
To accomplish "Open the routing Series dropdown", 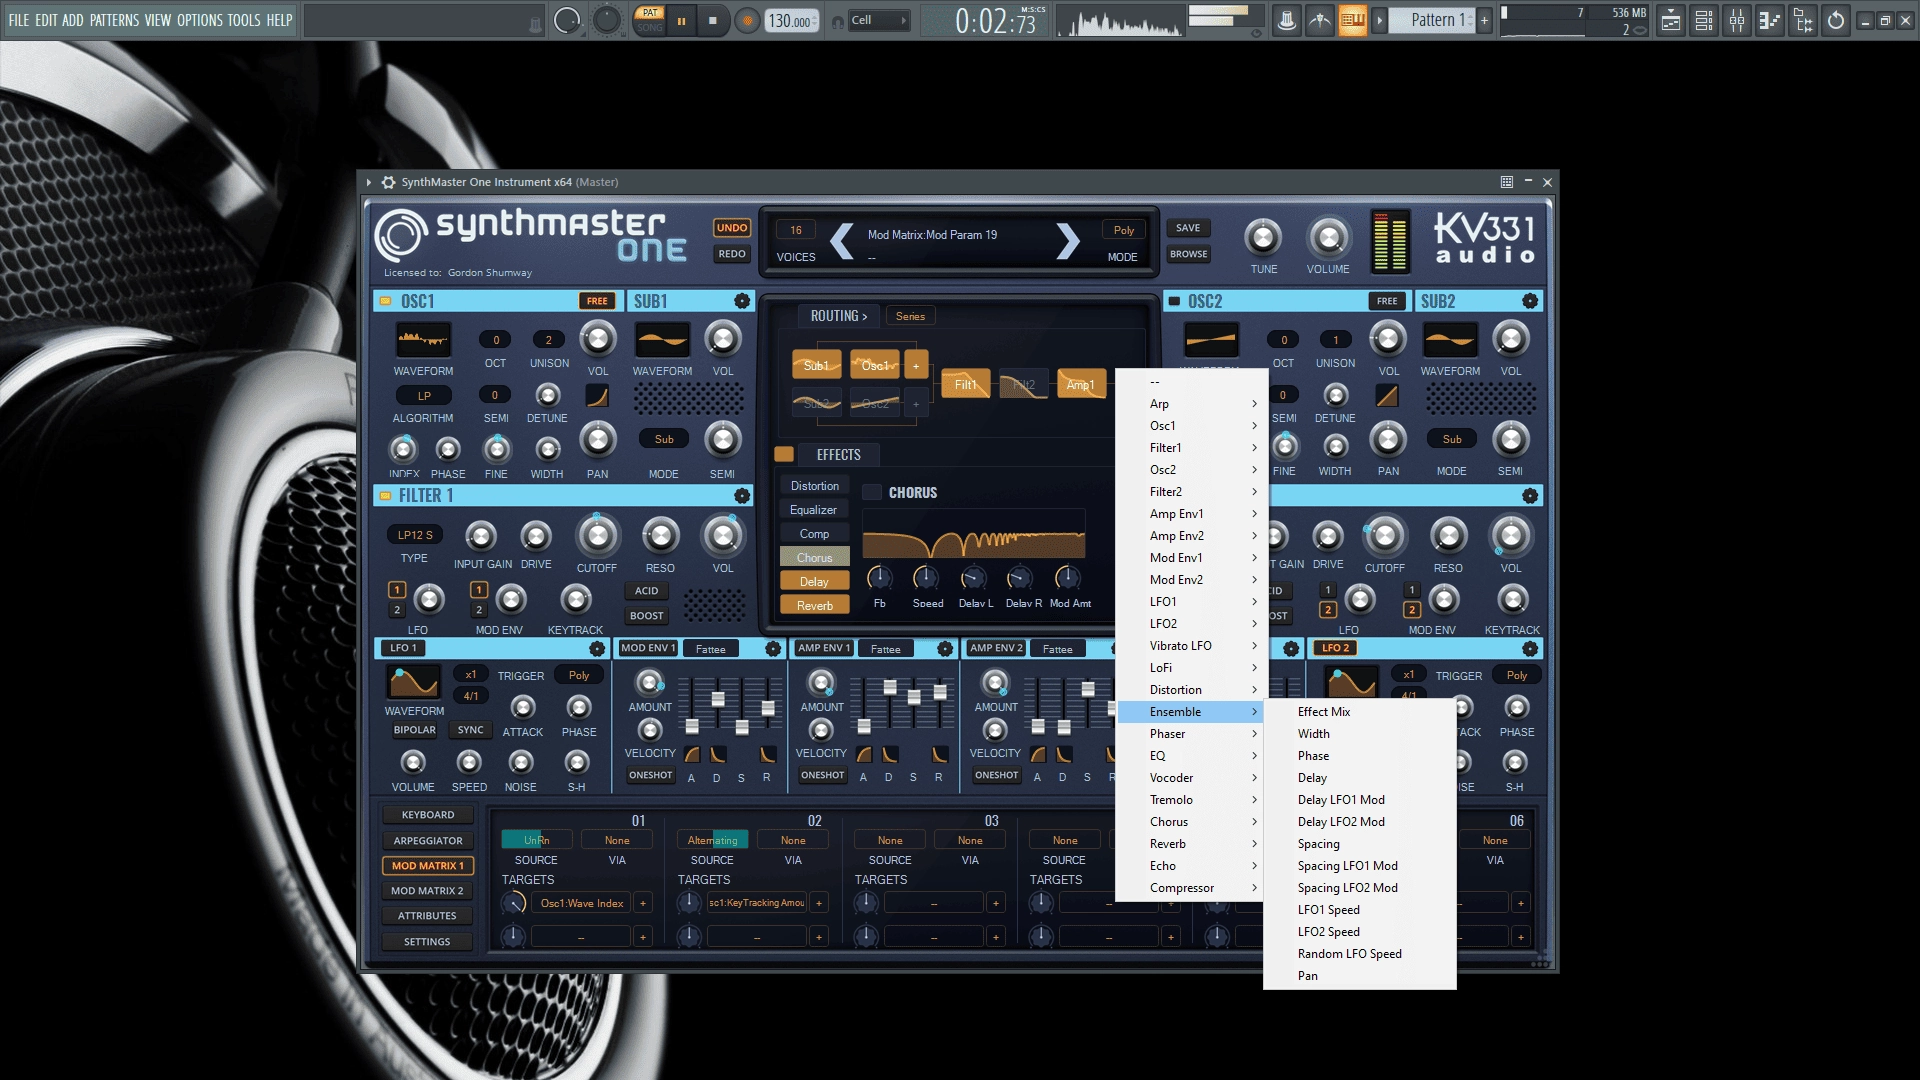I will tap(910, 316).
